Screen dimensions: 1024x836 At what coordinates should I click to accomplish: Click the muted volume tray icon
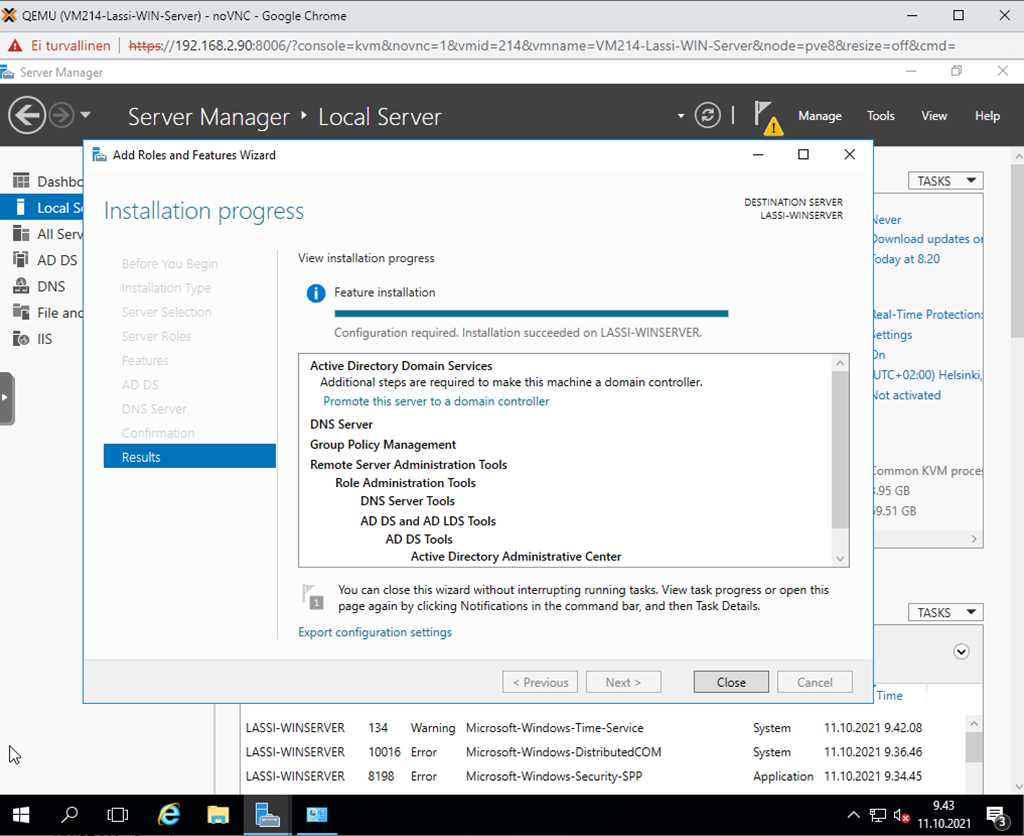click(902, 815)
